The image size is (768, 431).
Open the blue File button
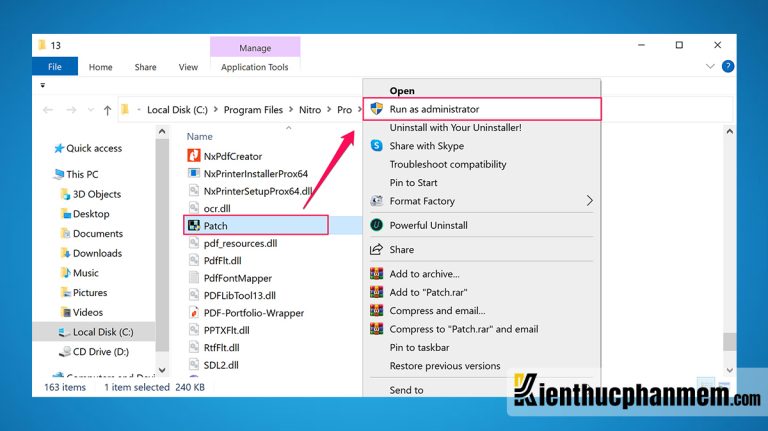click(x=55, y=67)
